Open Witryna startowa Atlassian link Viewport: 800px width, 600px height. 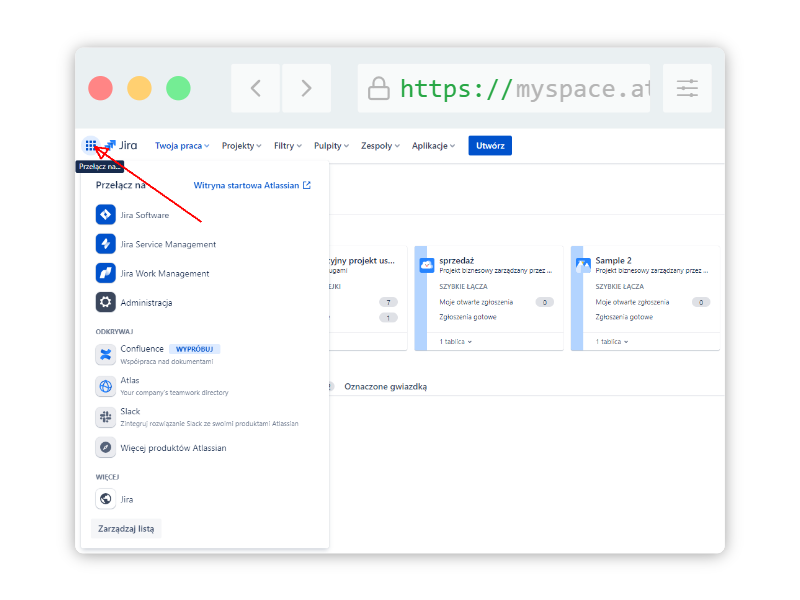(x=252, y=185)
